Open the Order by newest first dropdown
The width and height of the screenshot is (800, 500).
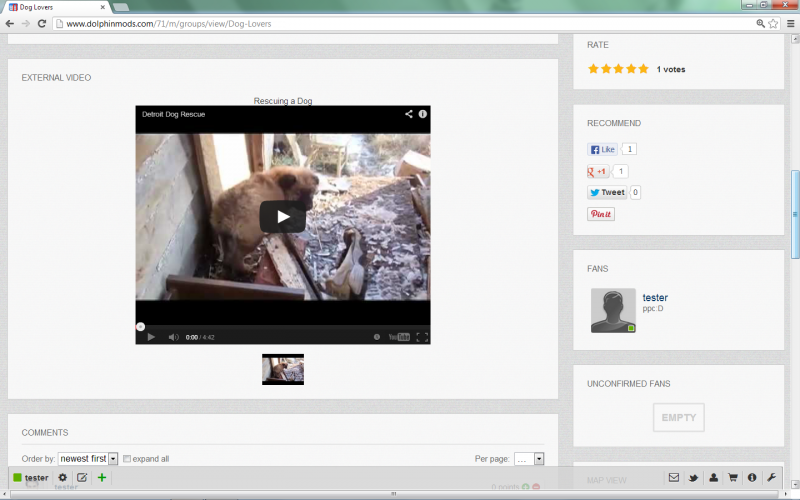pyautogui.click(x=88, y=459)
